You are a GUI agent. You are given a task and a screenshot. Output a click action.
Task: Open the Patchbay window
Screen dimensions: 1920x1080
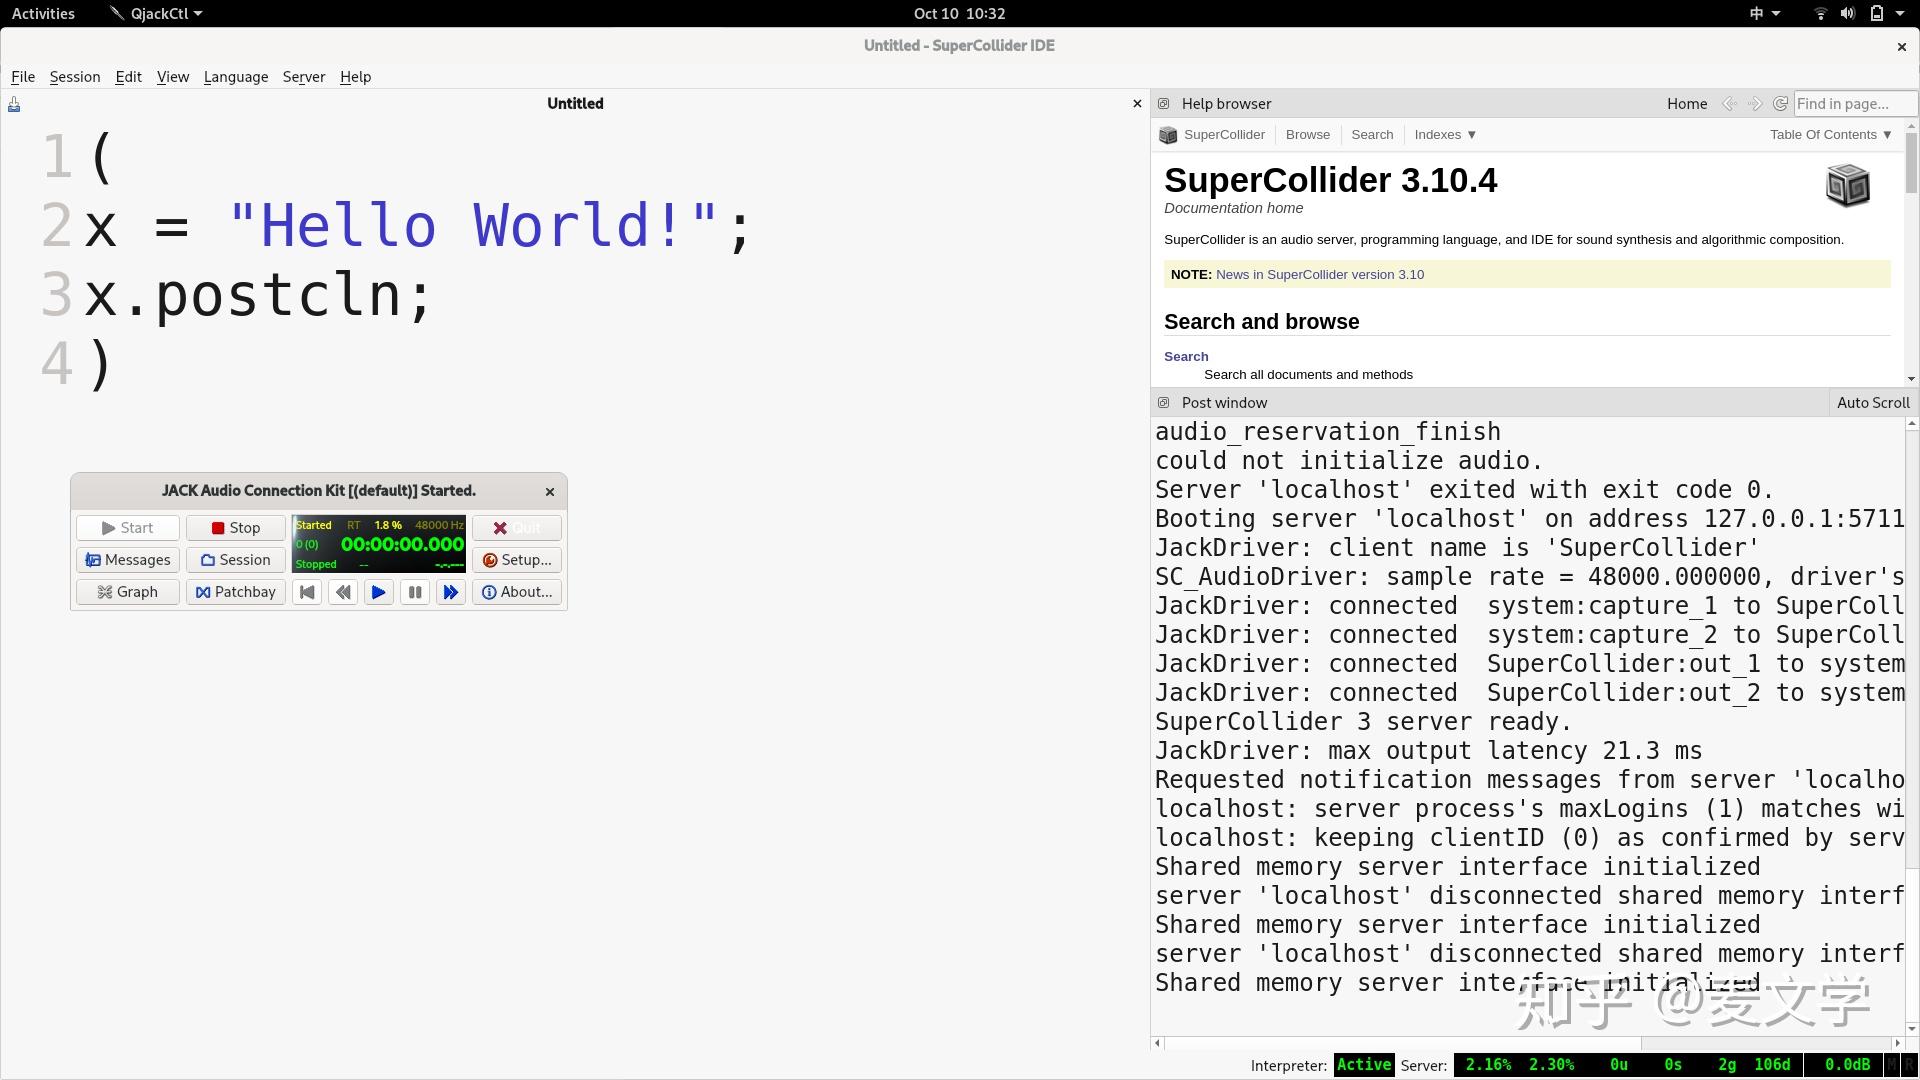coord(235,591)
